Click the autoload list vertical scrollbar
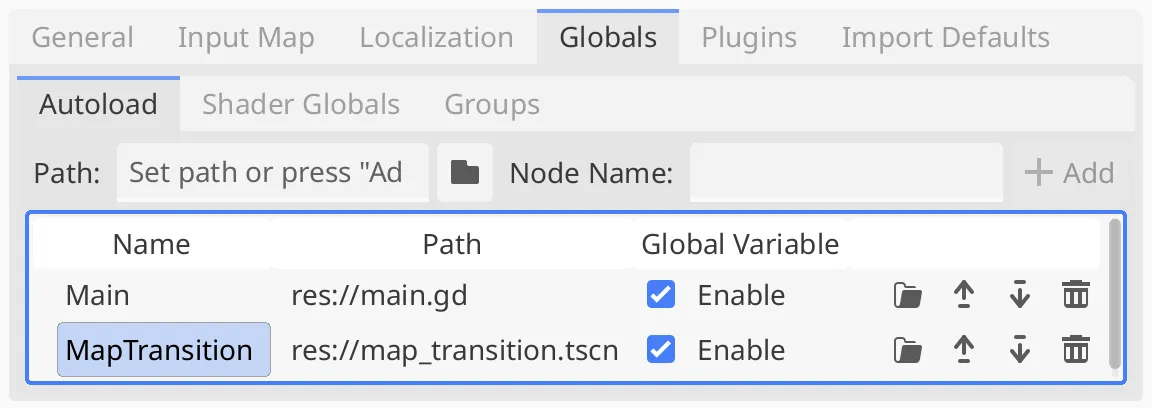The width and height of the screenshot is (1152, 408). coord(1115,294)
